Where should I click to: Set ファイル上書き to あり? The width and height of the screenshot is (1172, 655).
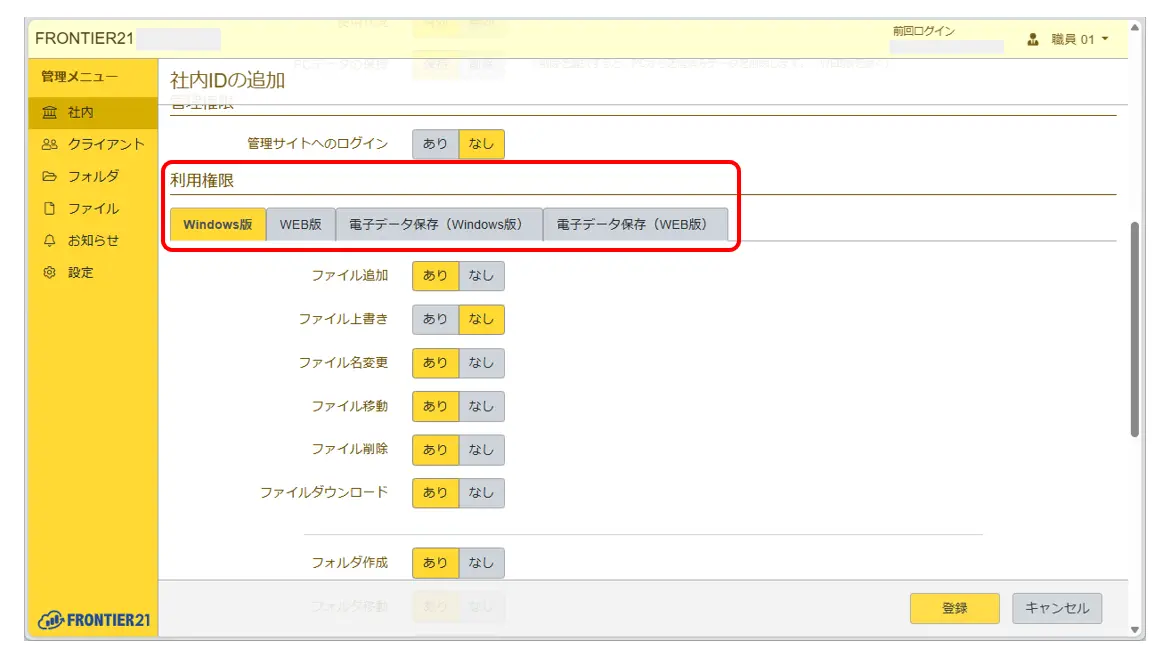tap(435, 319)
